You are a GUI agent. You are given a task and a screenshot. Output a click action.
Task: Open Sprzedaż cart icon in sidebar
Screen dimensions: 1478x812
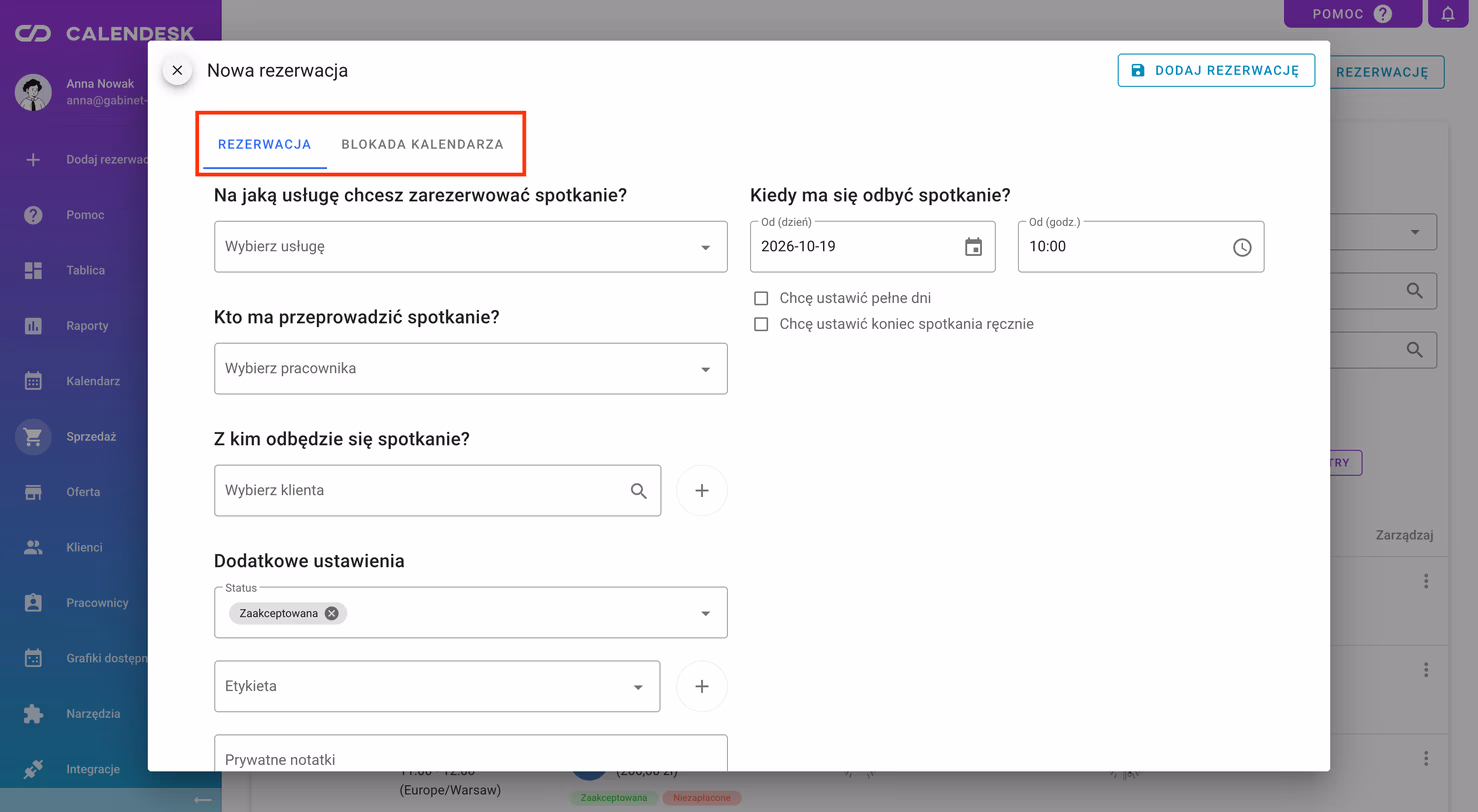[33, 437]
